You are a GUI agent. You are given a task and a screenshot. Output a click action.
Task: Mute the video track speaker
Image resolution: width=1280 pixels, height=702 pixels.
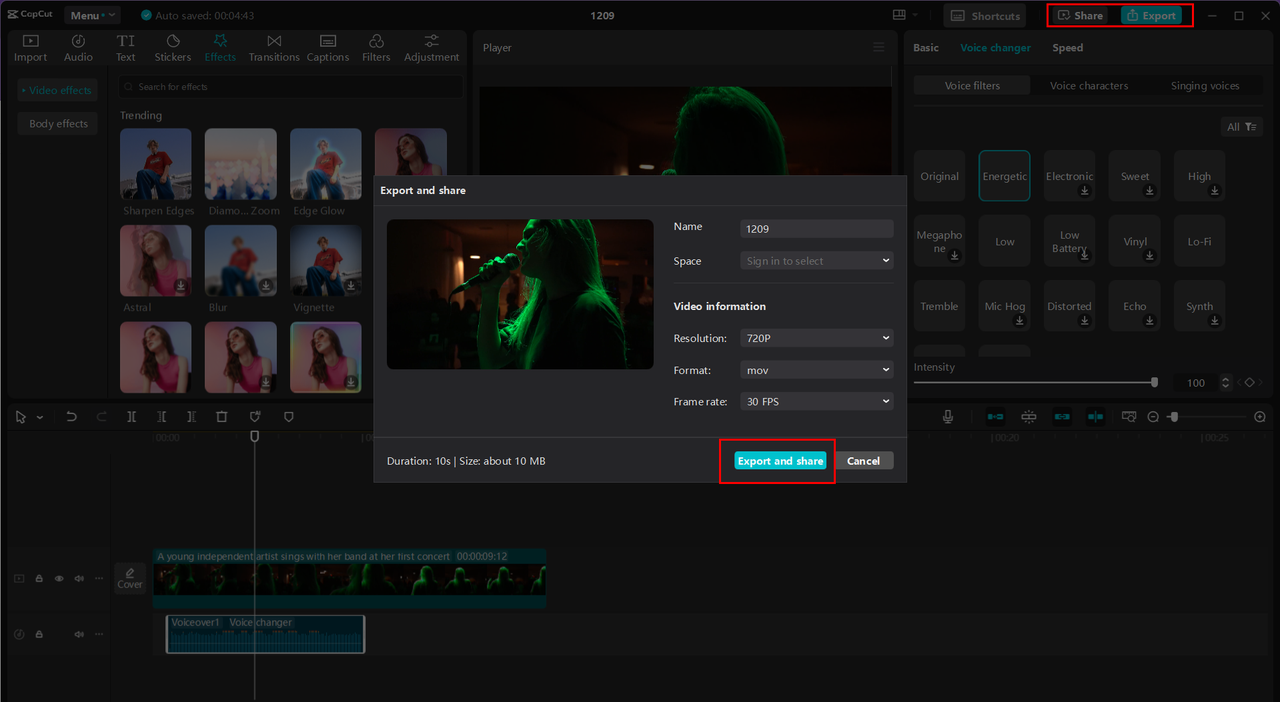(x=79, y=579)
